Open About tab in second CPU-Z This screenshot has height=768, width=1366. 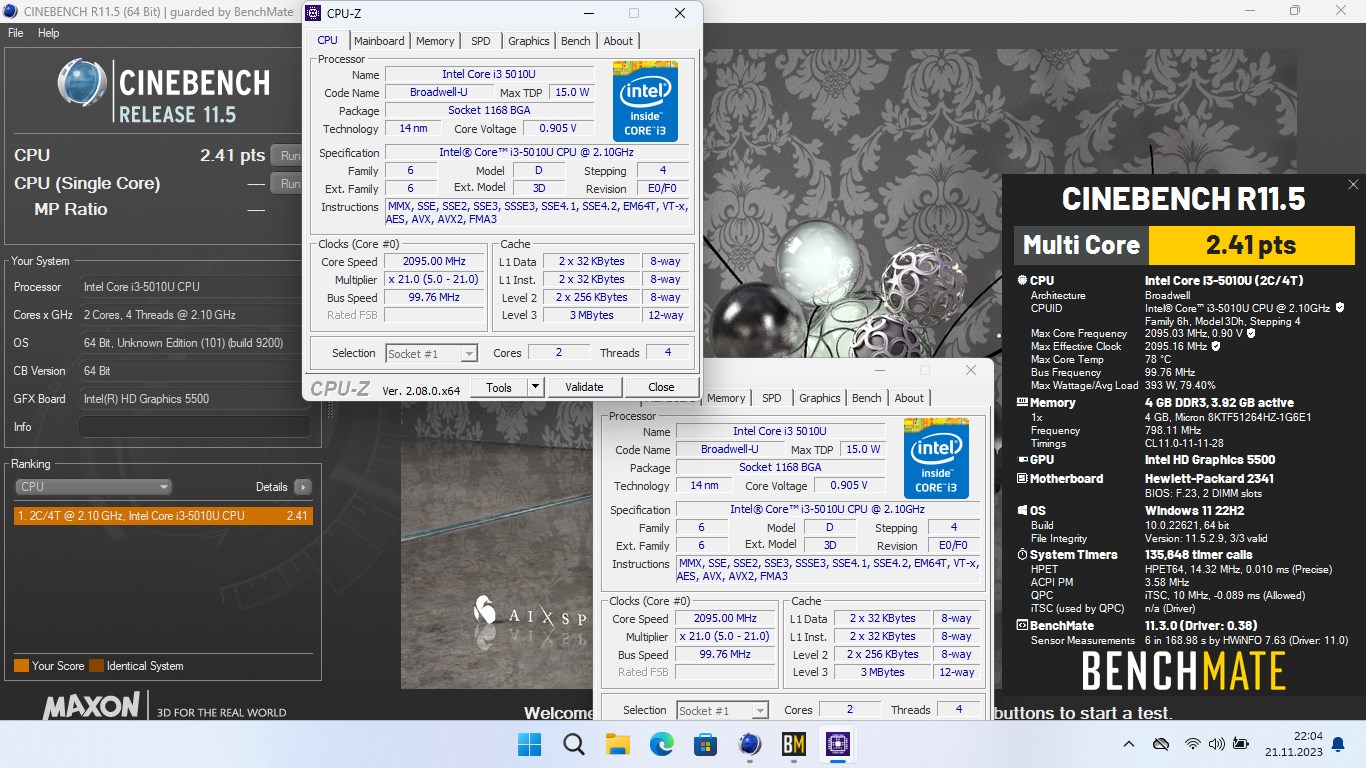(909, 398)
